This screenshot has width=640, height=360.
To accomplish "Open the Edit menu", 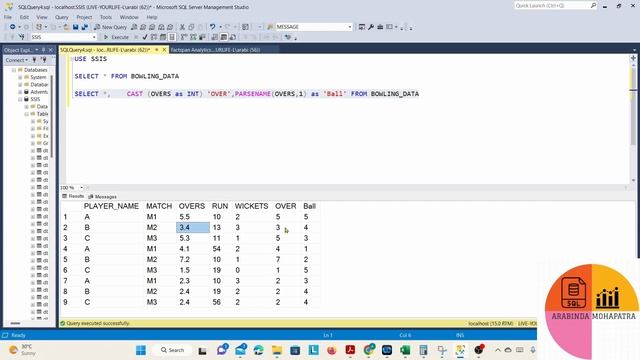I will coord(24,17).
